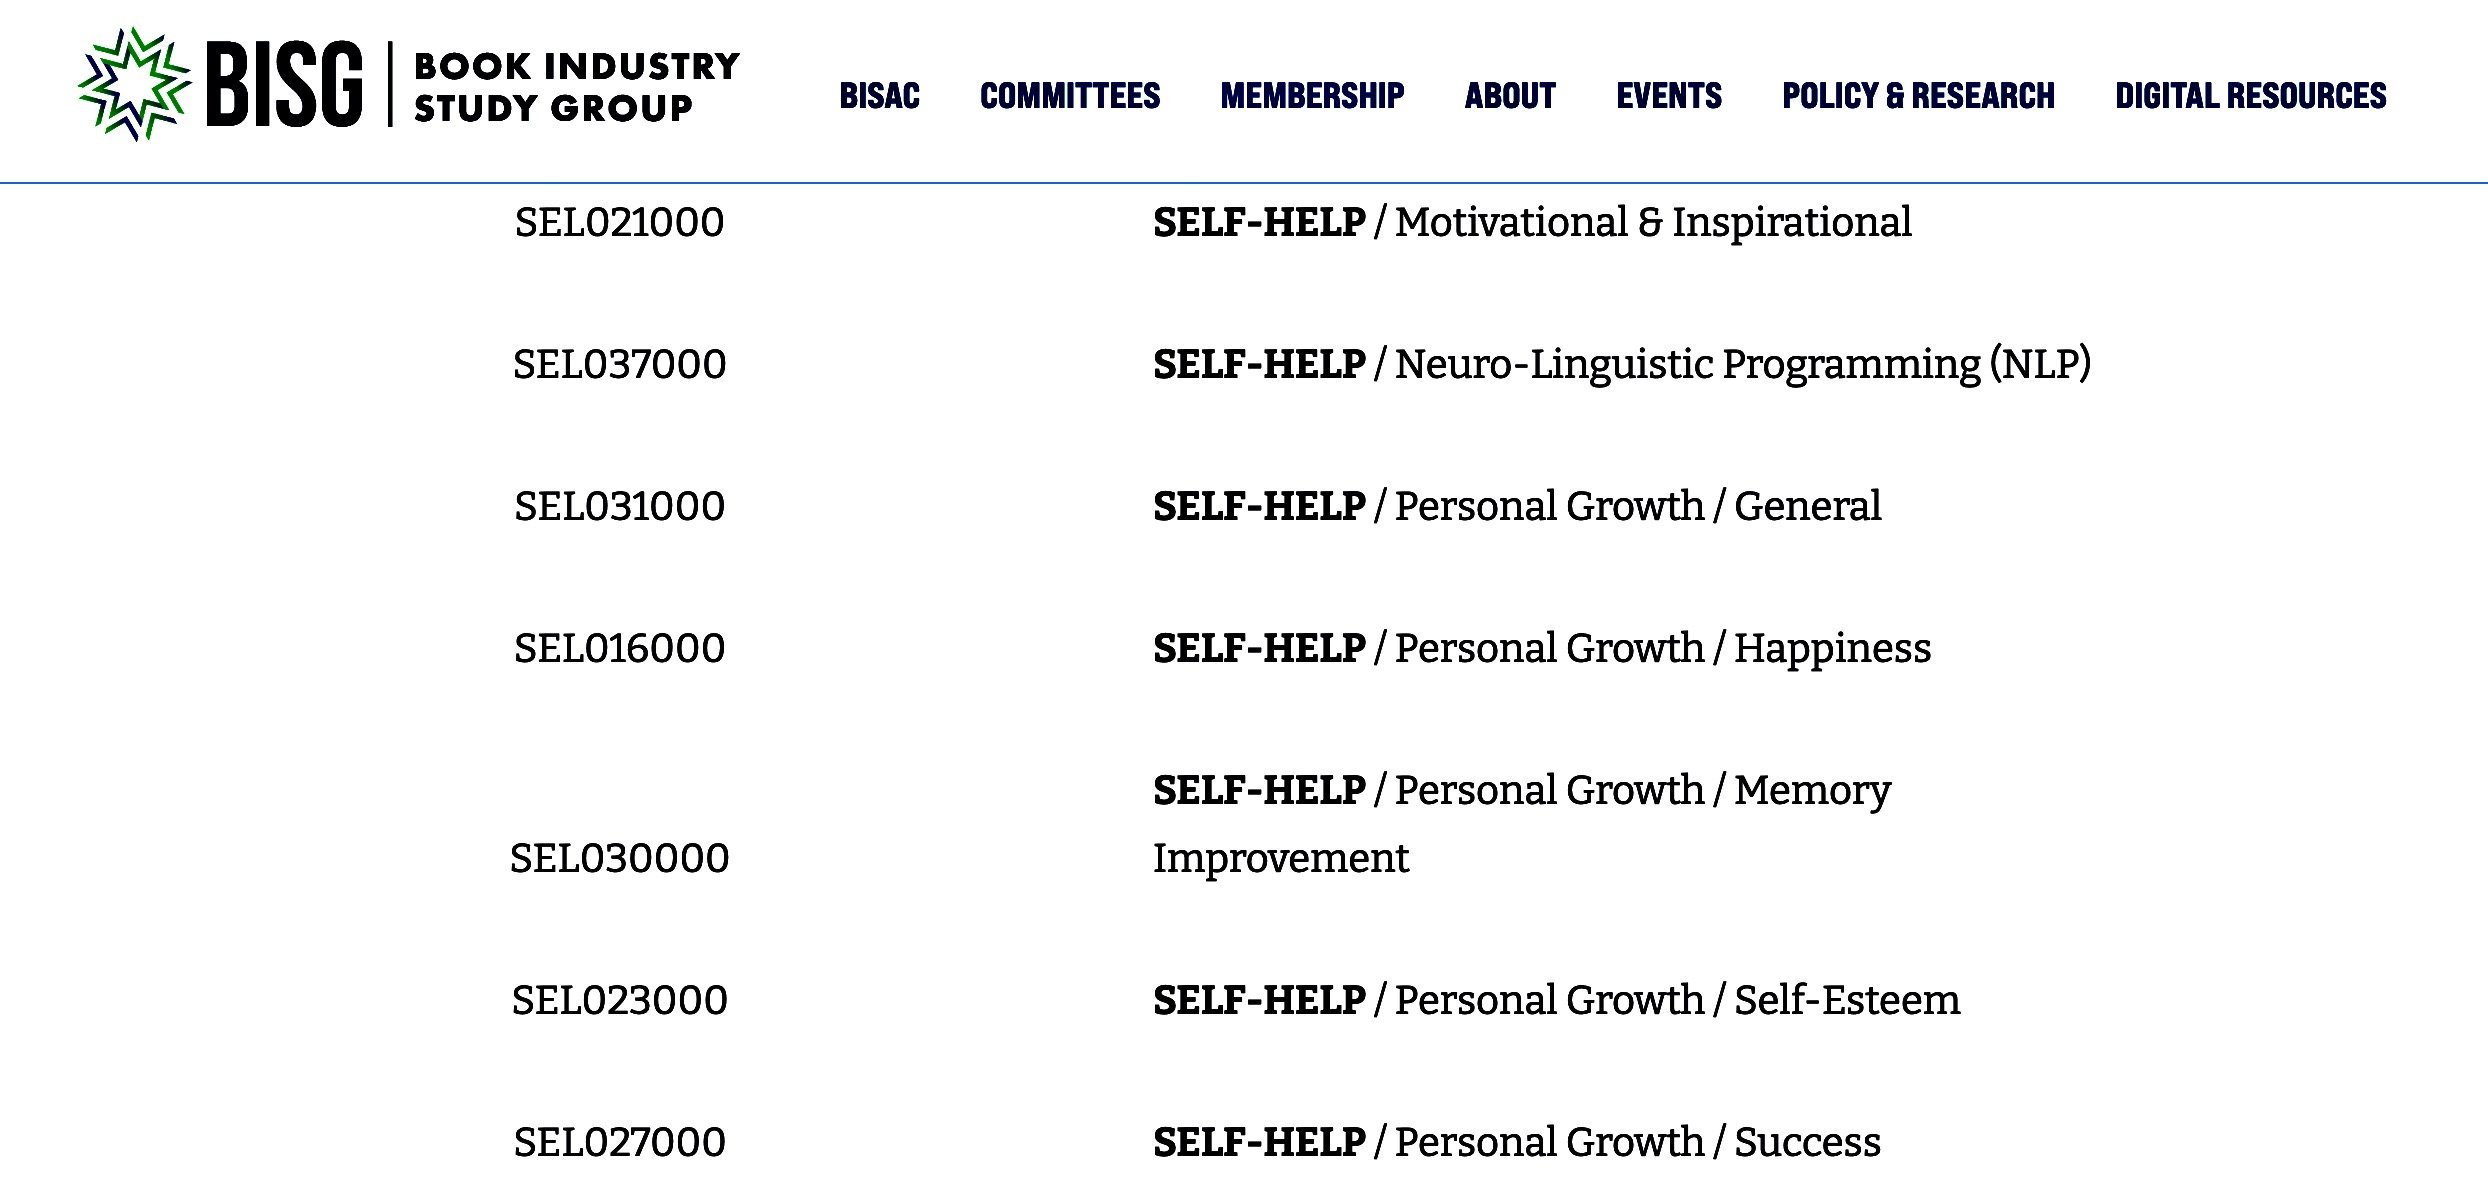Open Policy & Research menu
Image resolution: width=2488 pixels, height=1186 pixels.
pos(1918,95)
